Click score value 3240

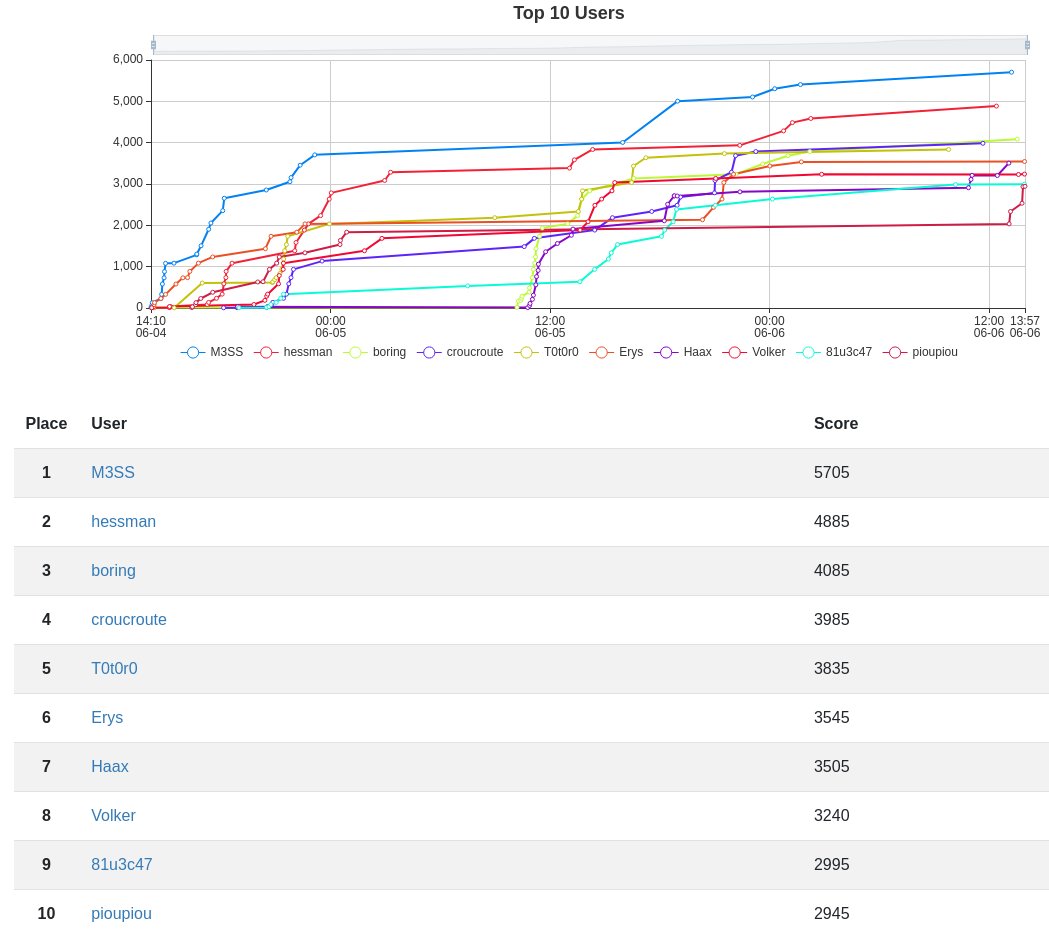[x=832, y=815]
